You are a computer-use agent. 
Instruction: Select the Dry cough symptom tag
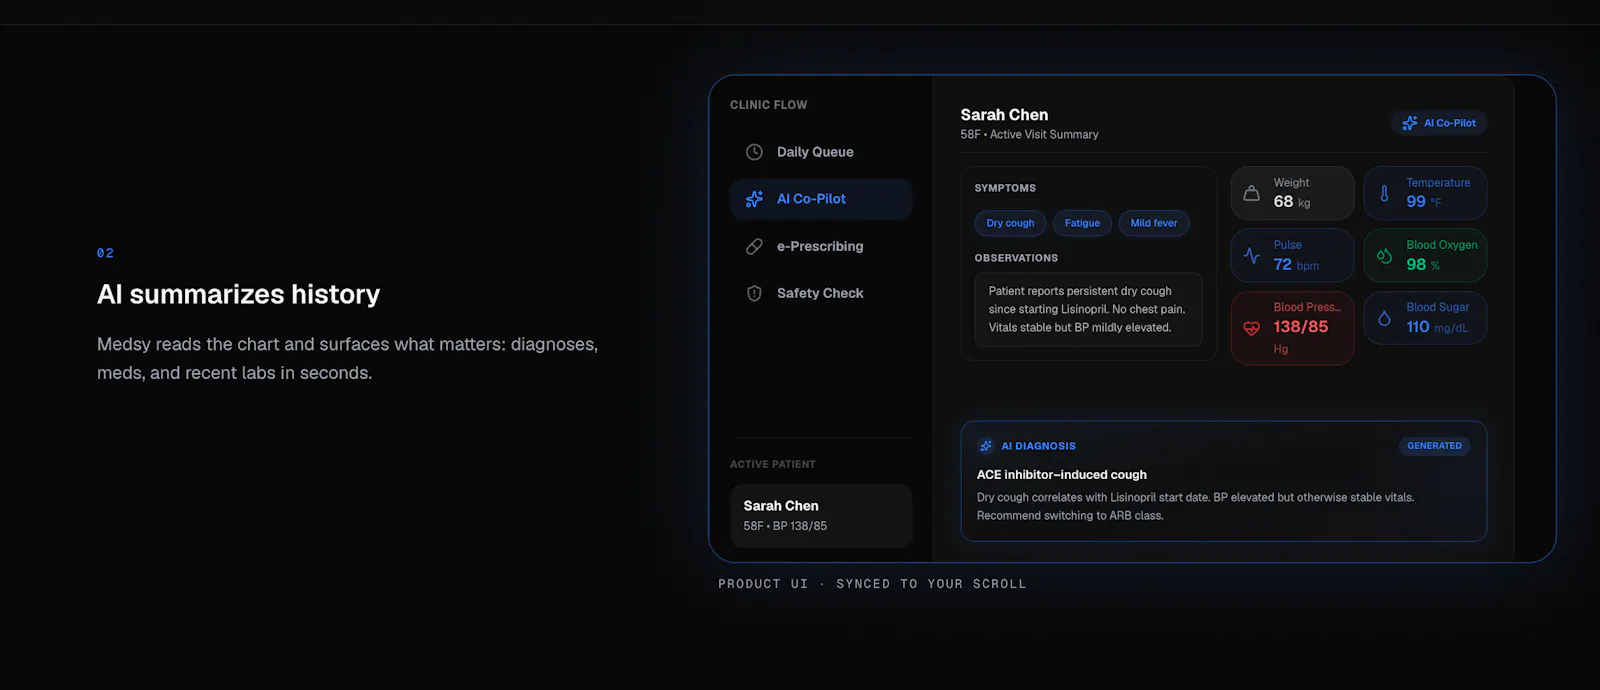point(1010,223)
